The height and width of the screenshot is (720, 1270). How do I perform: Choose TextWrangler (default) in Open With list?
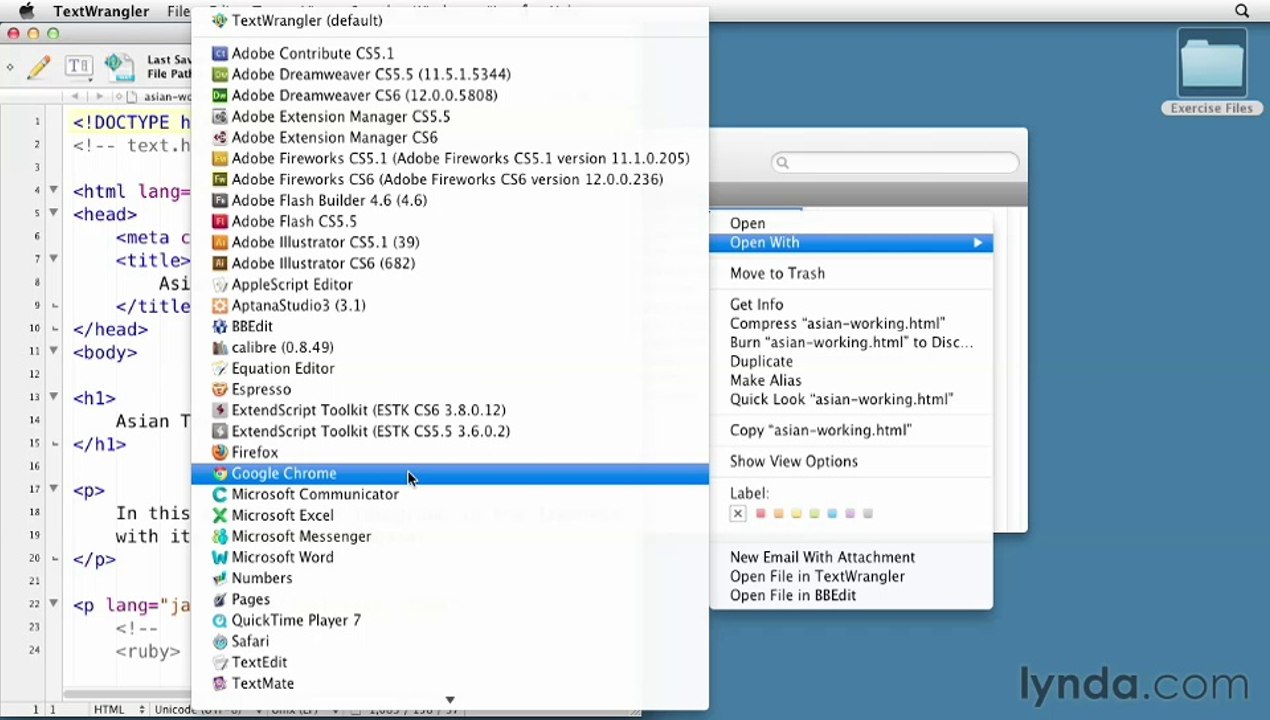coord(449,20)
